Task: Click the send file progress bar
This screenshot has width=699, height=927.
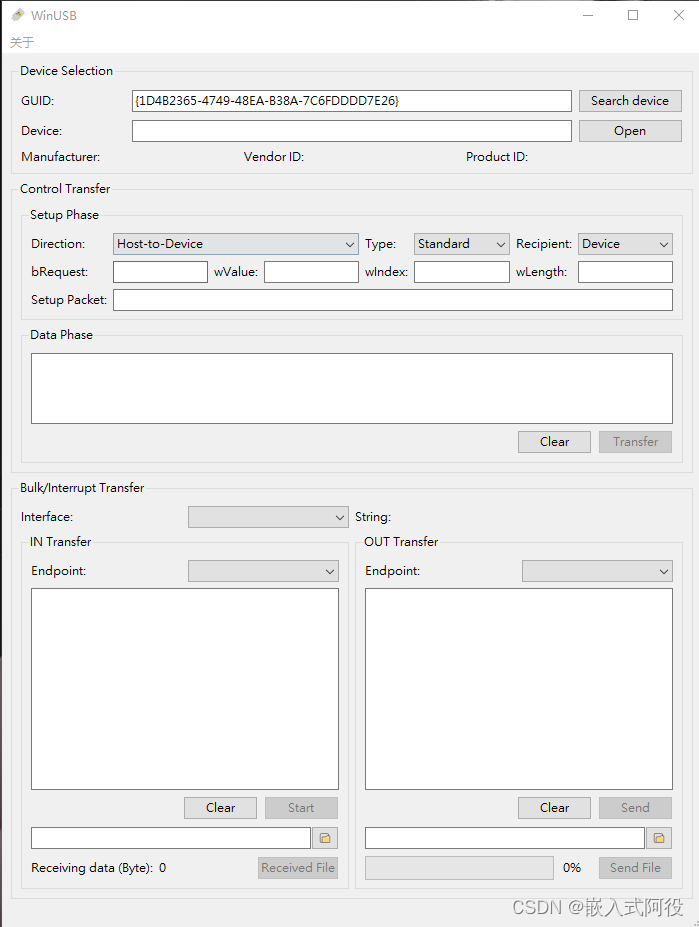Action: click(459, 868)
